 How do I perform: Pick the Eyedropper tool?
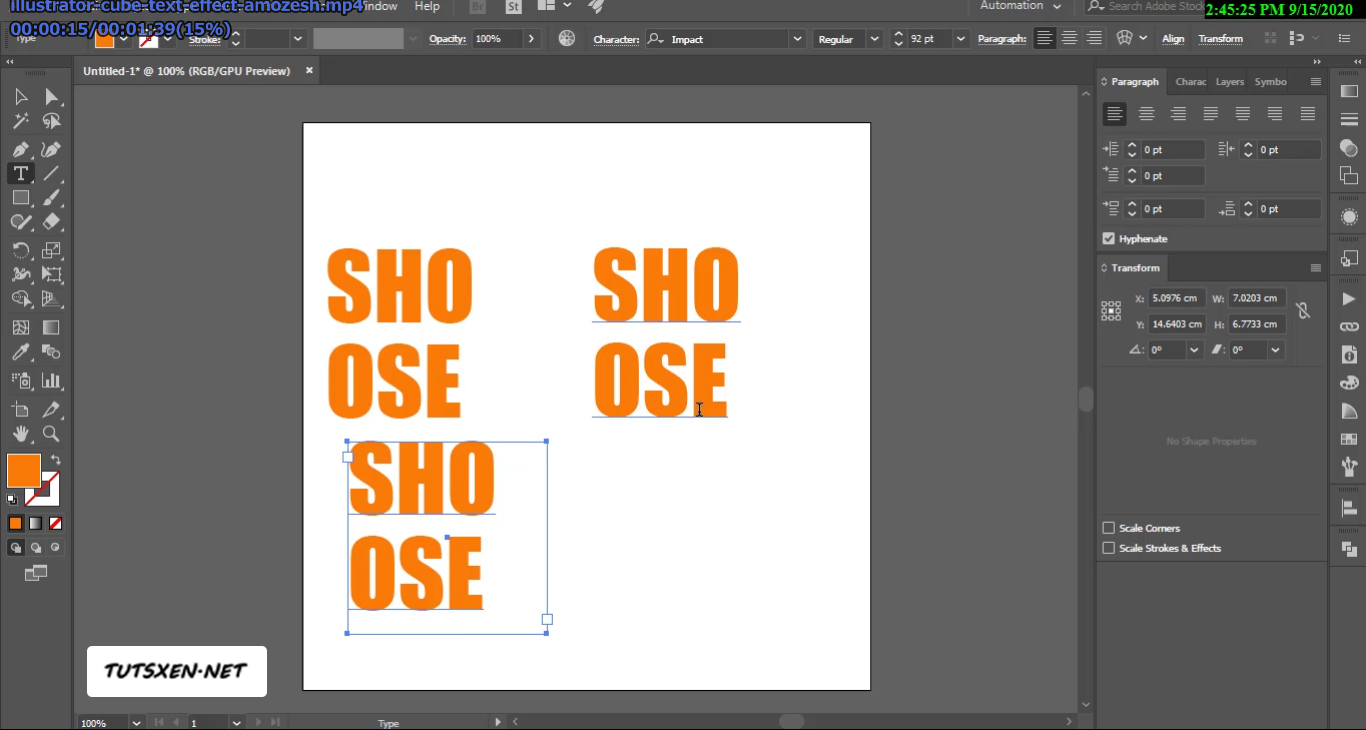coord(20,352)
